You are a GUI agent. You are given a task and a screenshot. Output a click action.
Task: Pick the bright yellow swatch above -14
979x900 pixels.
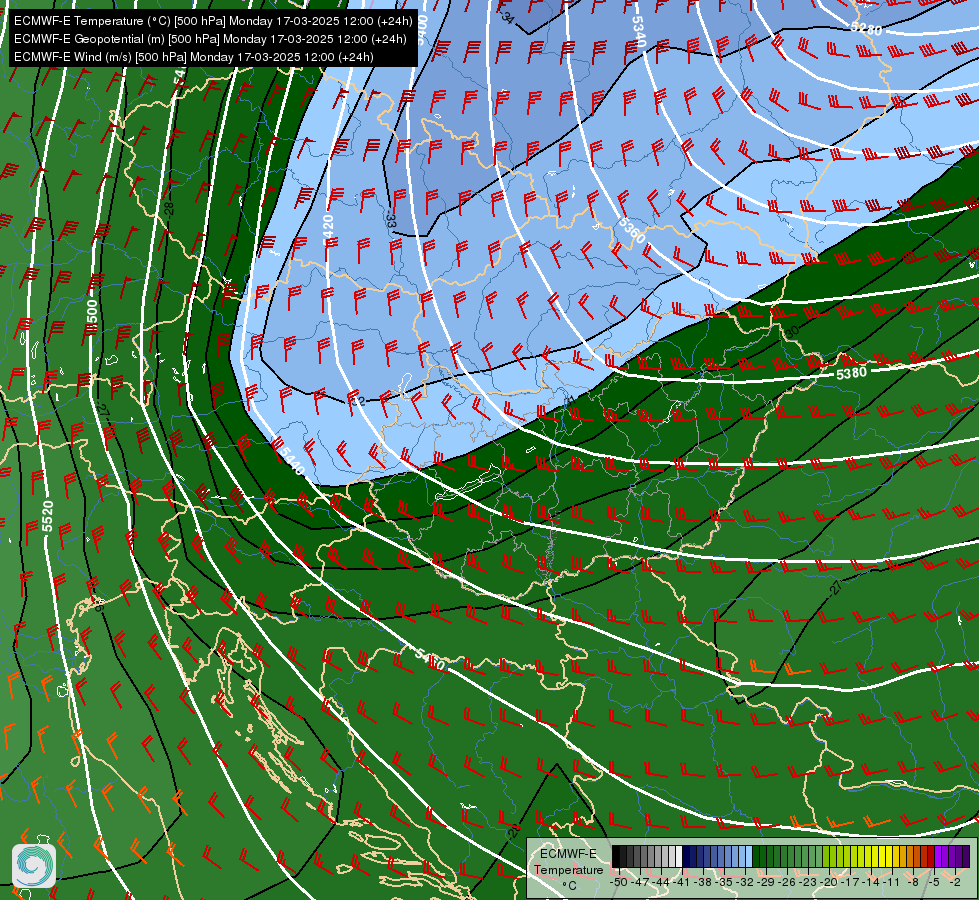pos(875,856)
